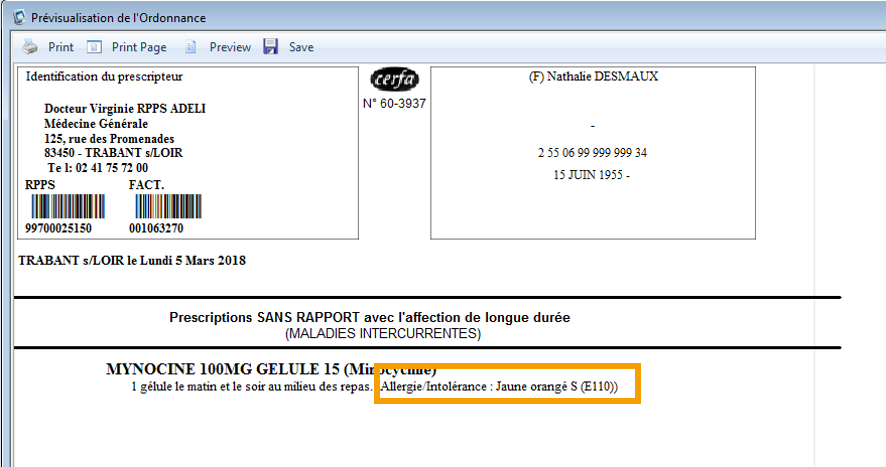Click the social security number 2 55 06 99
This screenshot has width=886, height=467.
pos(592,153)
